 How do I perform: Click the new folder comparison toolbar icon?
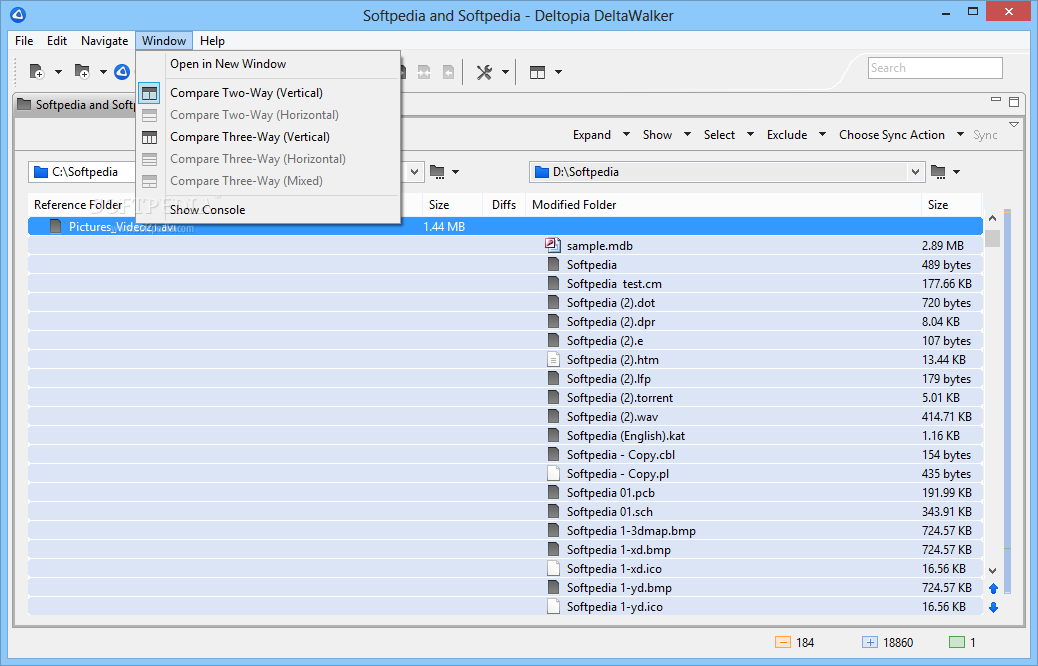[82, 71]
